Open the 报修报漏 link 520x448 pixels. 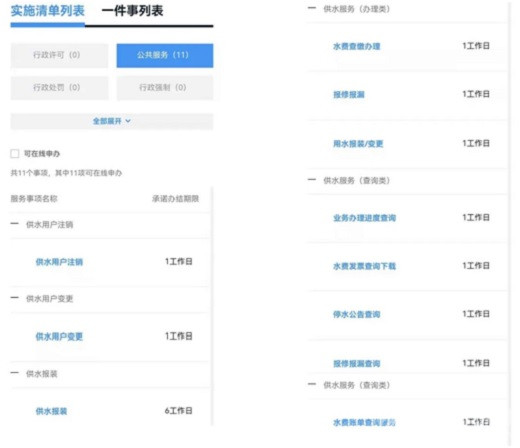tap(349, 95)
